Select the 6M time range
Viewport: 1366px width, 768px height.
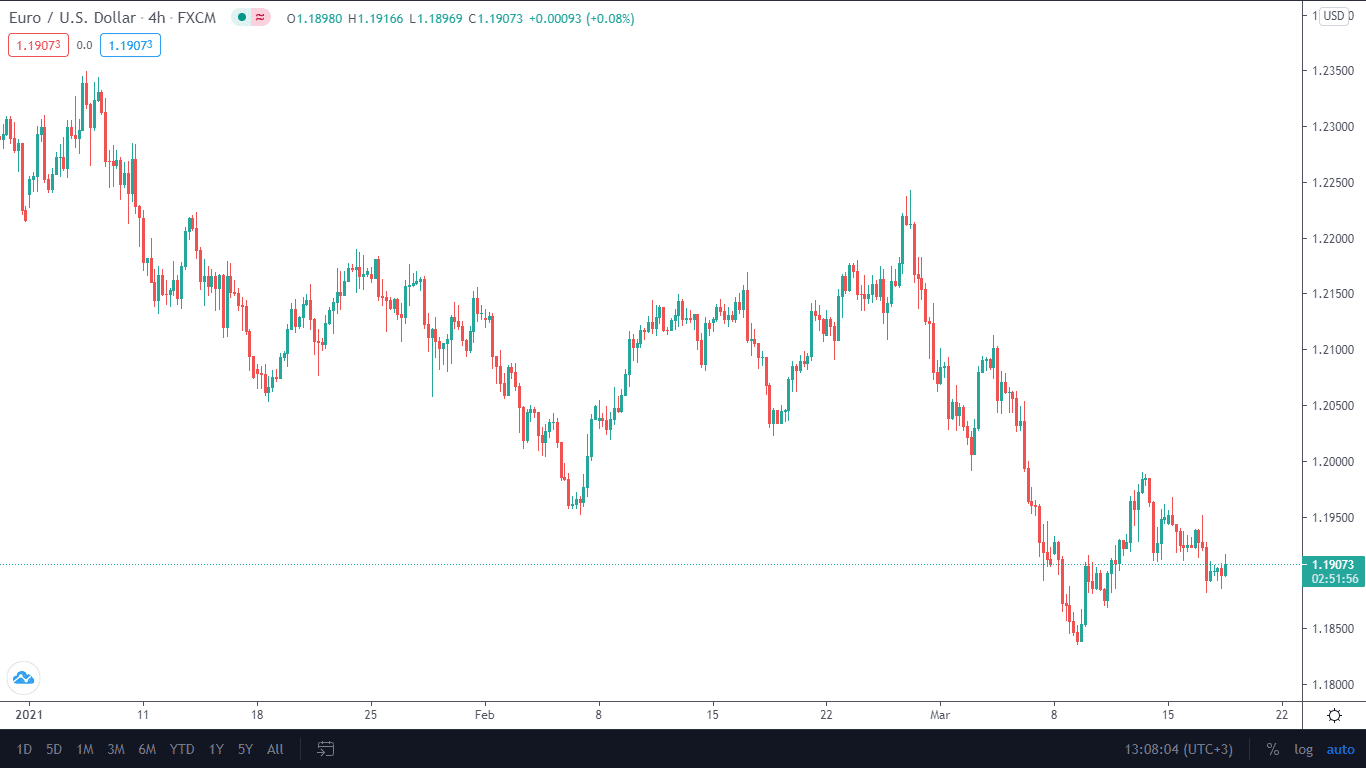(x=147, y=749)
